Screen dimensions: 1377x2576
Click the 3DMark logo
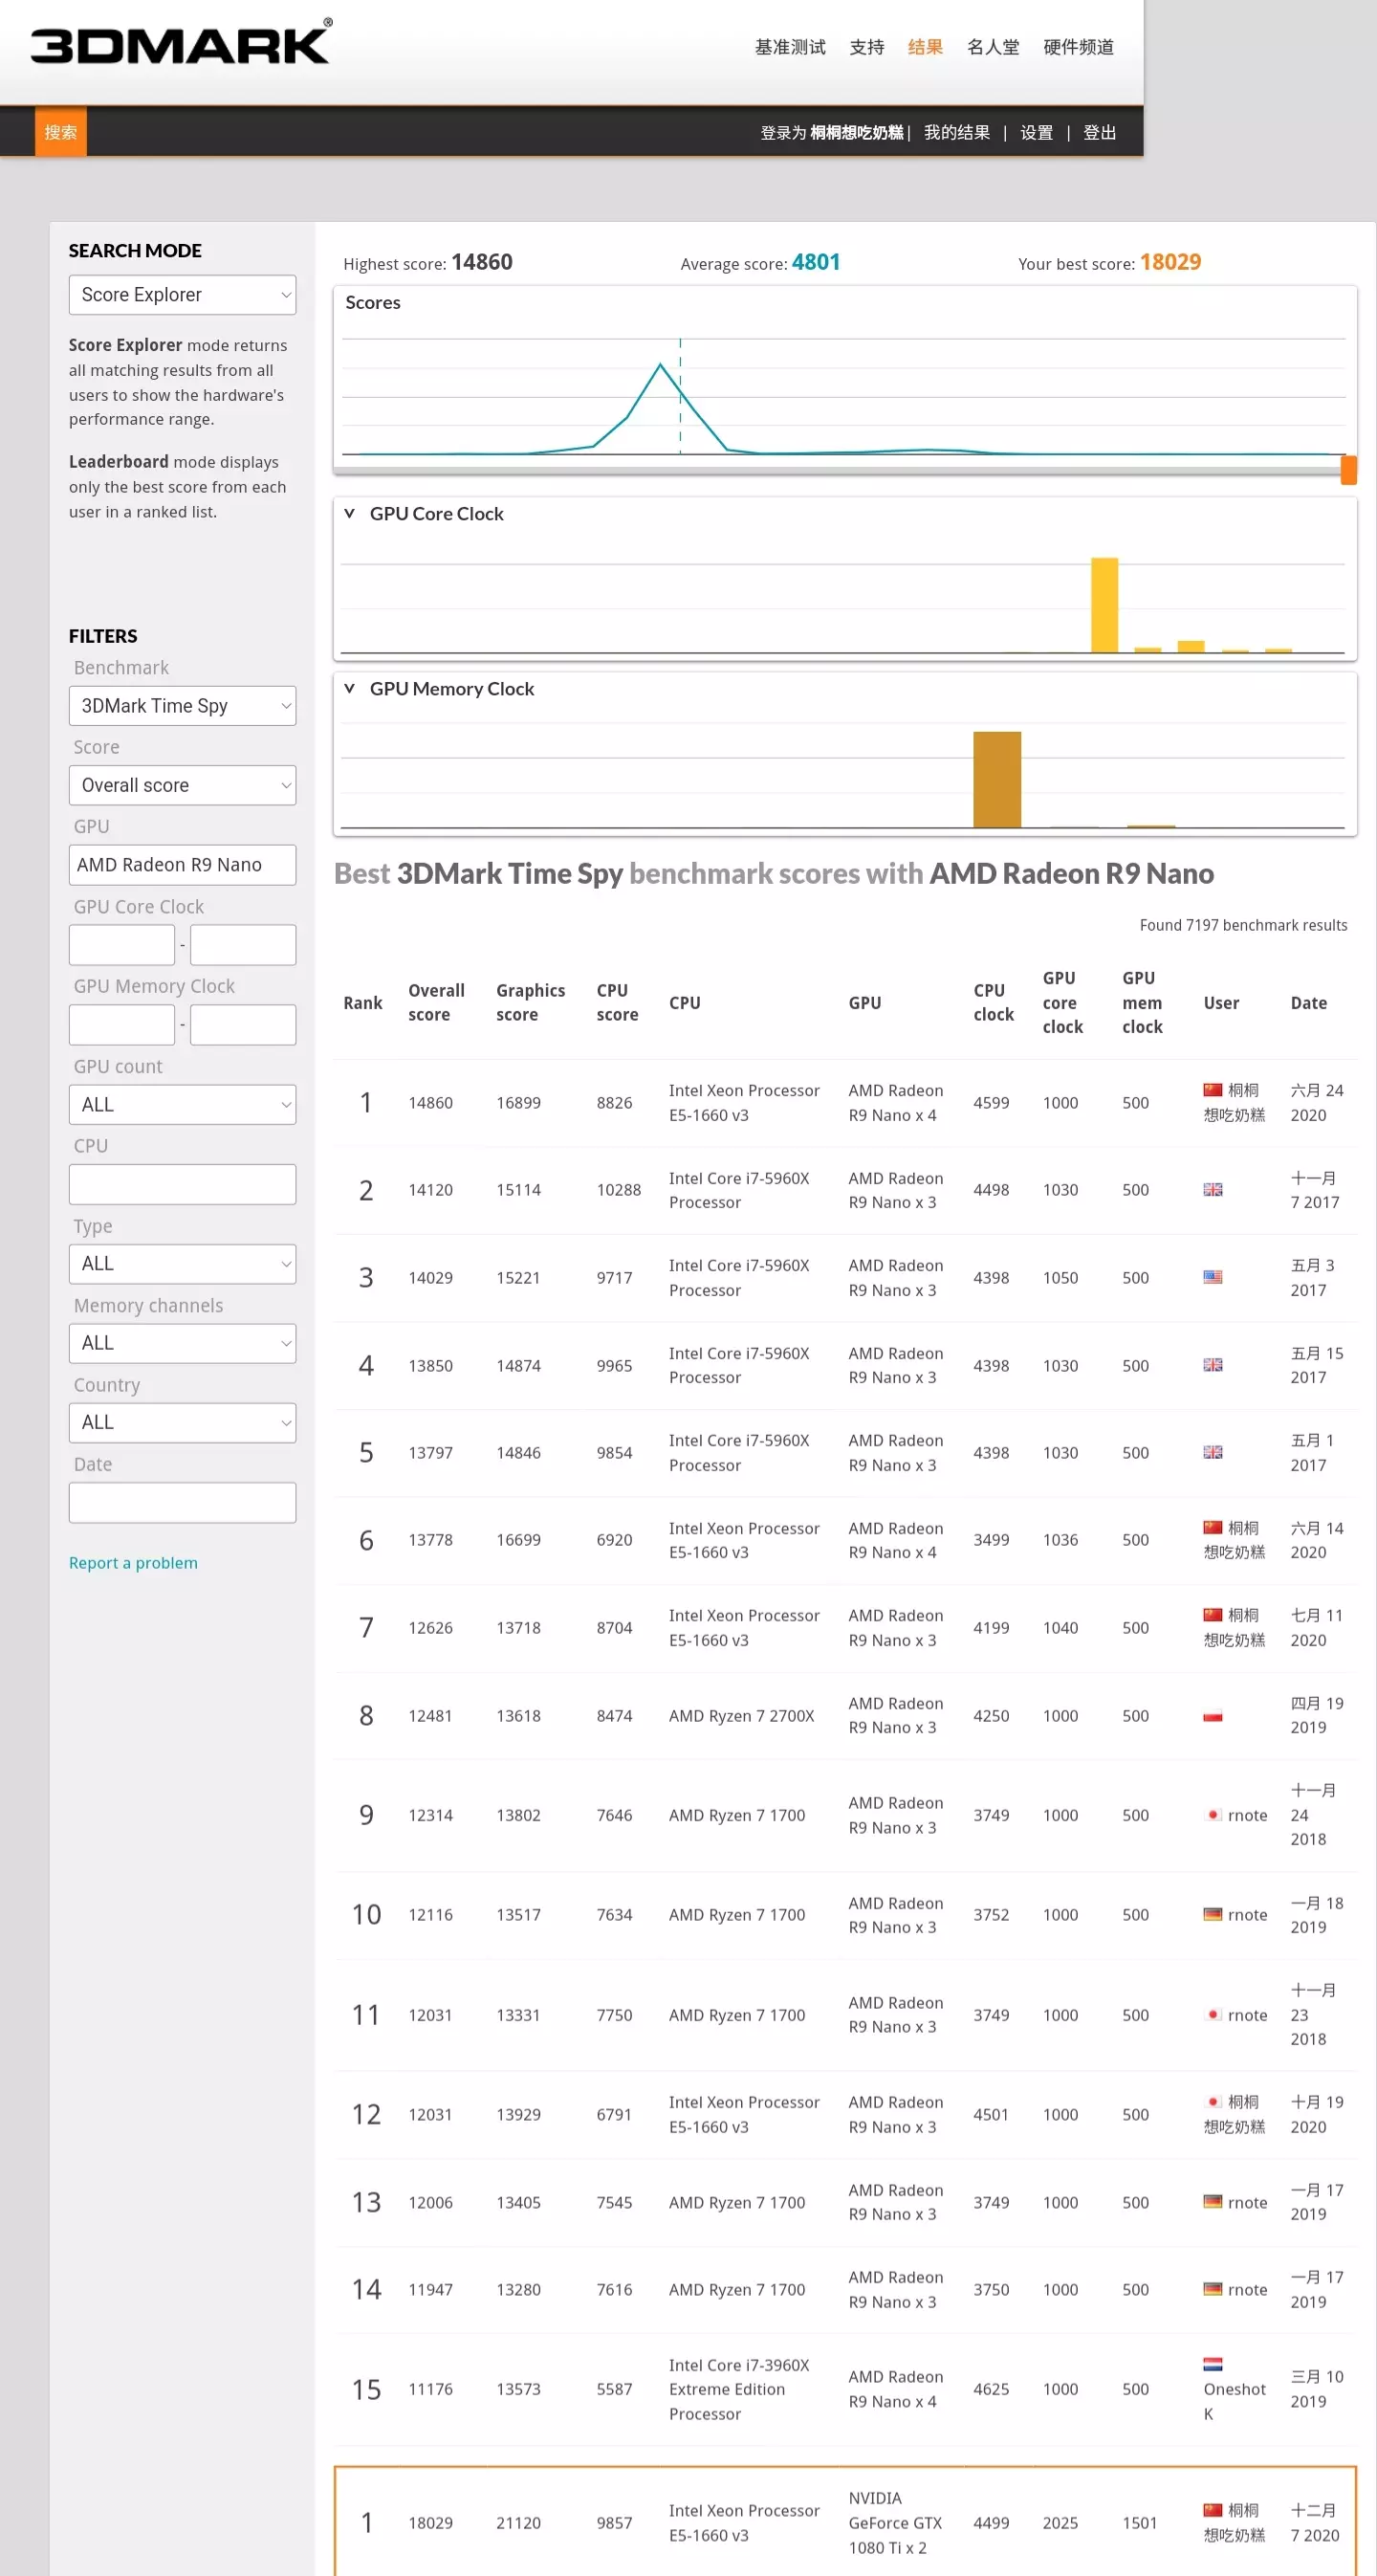[180, 44]
